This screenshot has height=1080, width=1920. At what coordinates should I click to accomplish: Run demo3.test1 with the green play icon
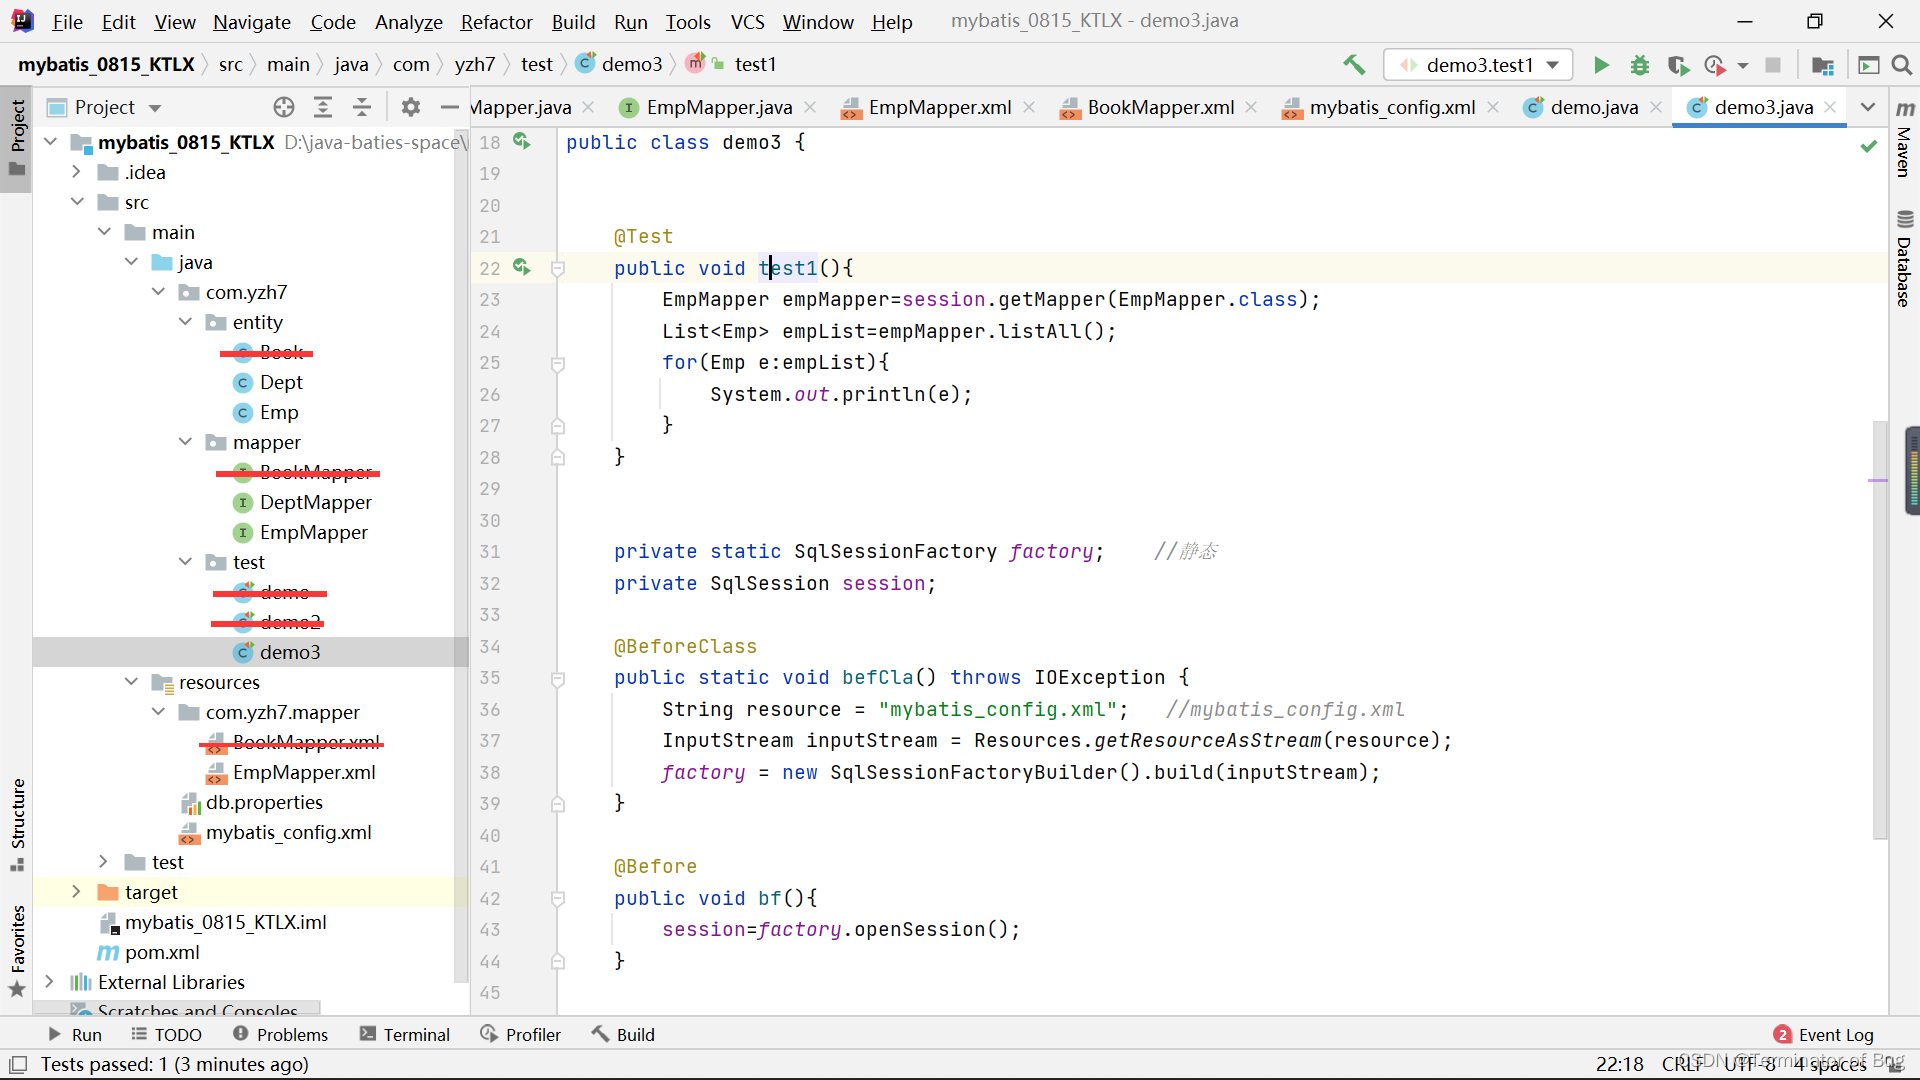pyautogui.click(x=1601, y=65)
